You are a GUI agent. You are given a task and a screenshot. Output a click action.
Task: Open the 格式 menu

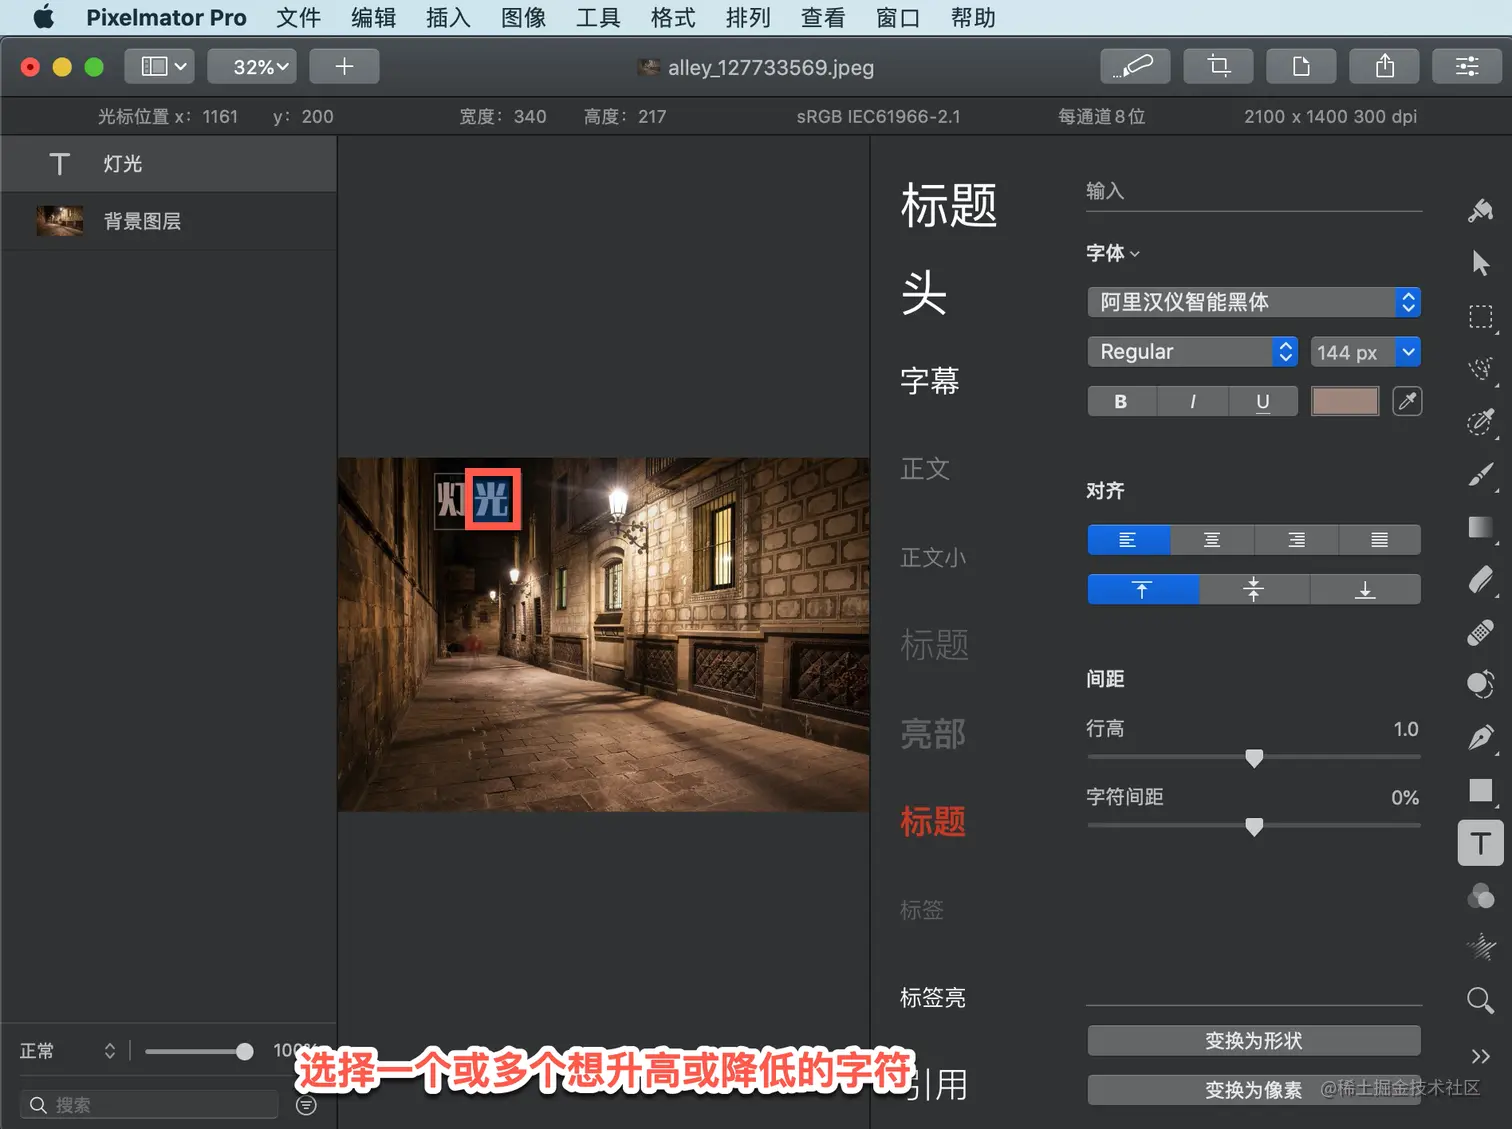[x=673, y=18]
